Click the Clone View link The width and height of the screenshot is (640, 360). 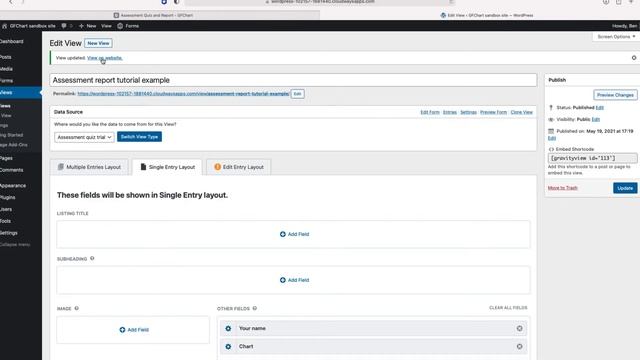[522, 112]
